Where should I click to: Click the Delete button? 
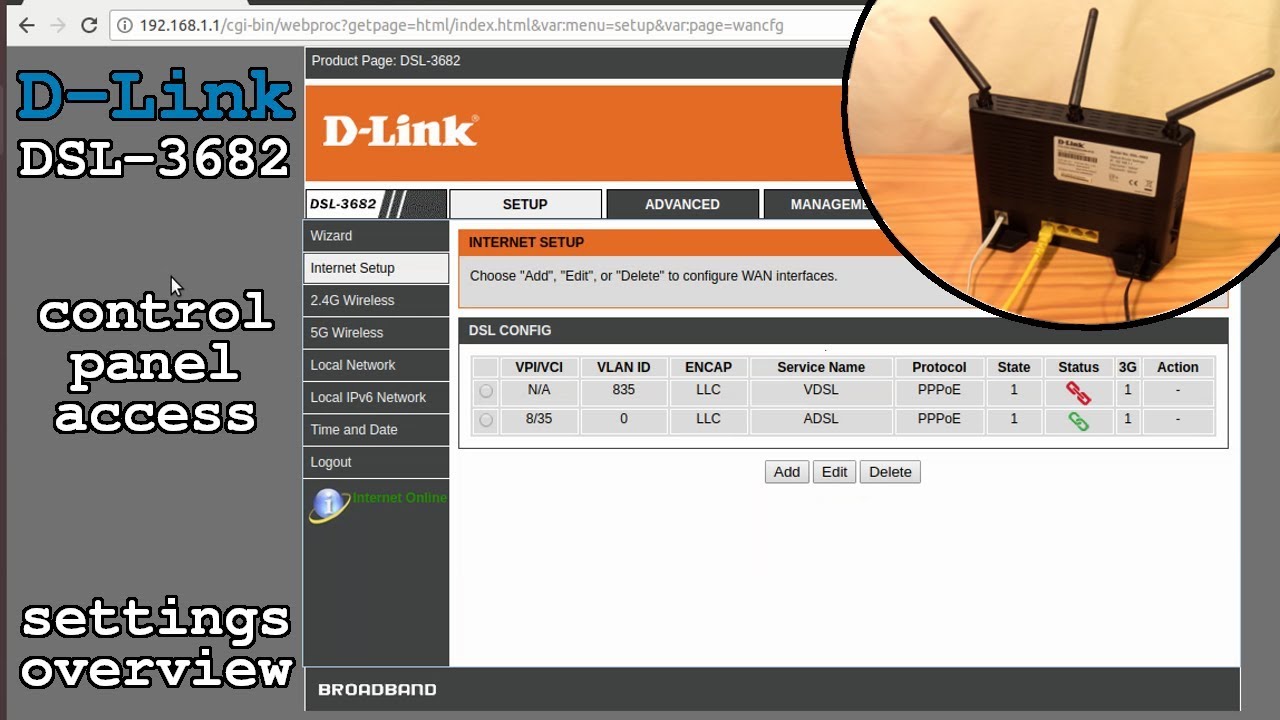pos(890,472)
